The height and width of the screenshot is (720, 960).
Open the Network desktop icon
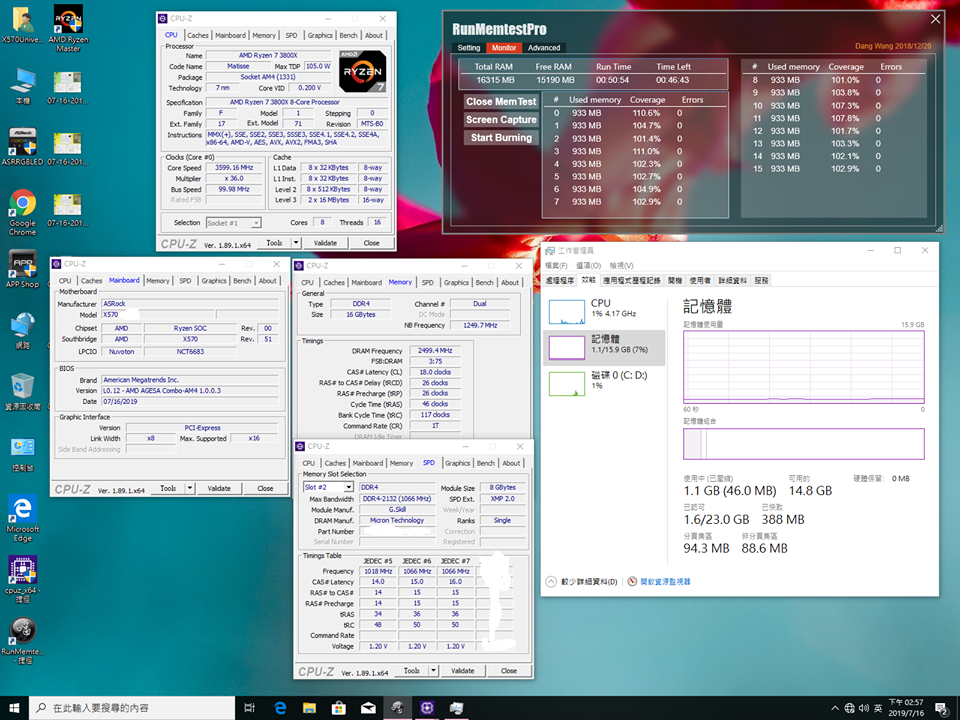click(23, 331)
